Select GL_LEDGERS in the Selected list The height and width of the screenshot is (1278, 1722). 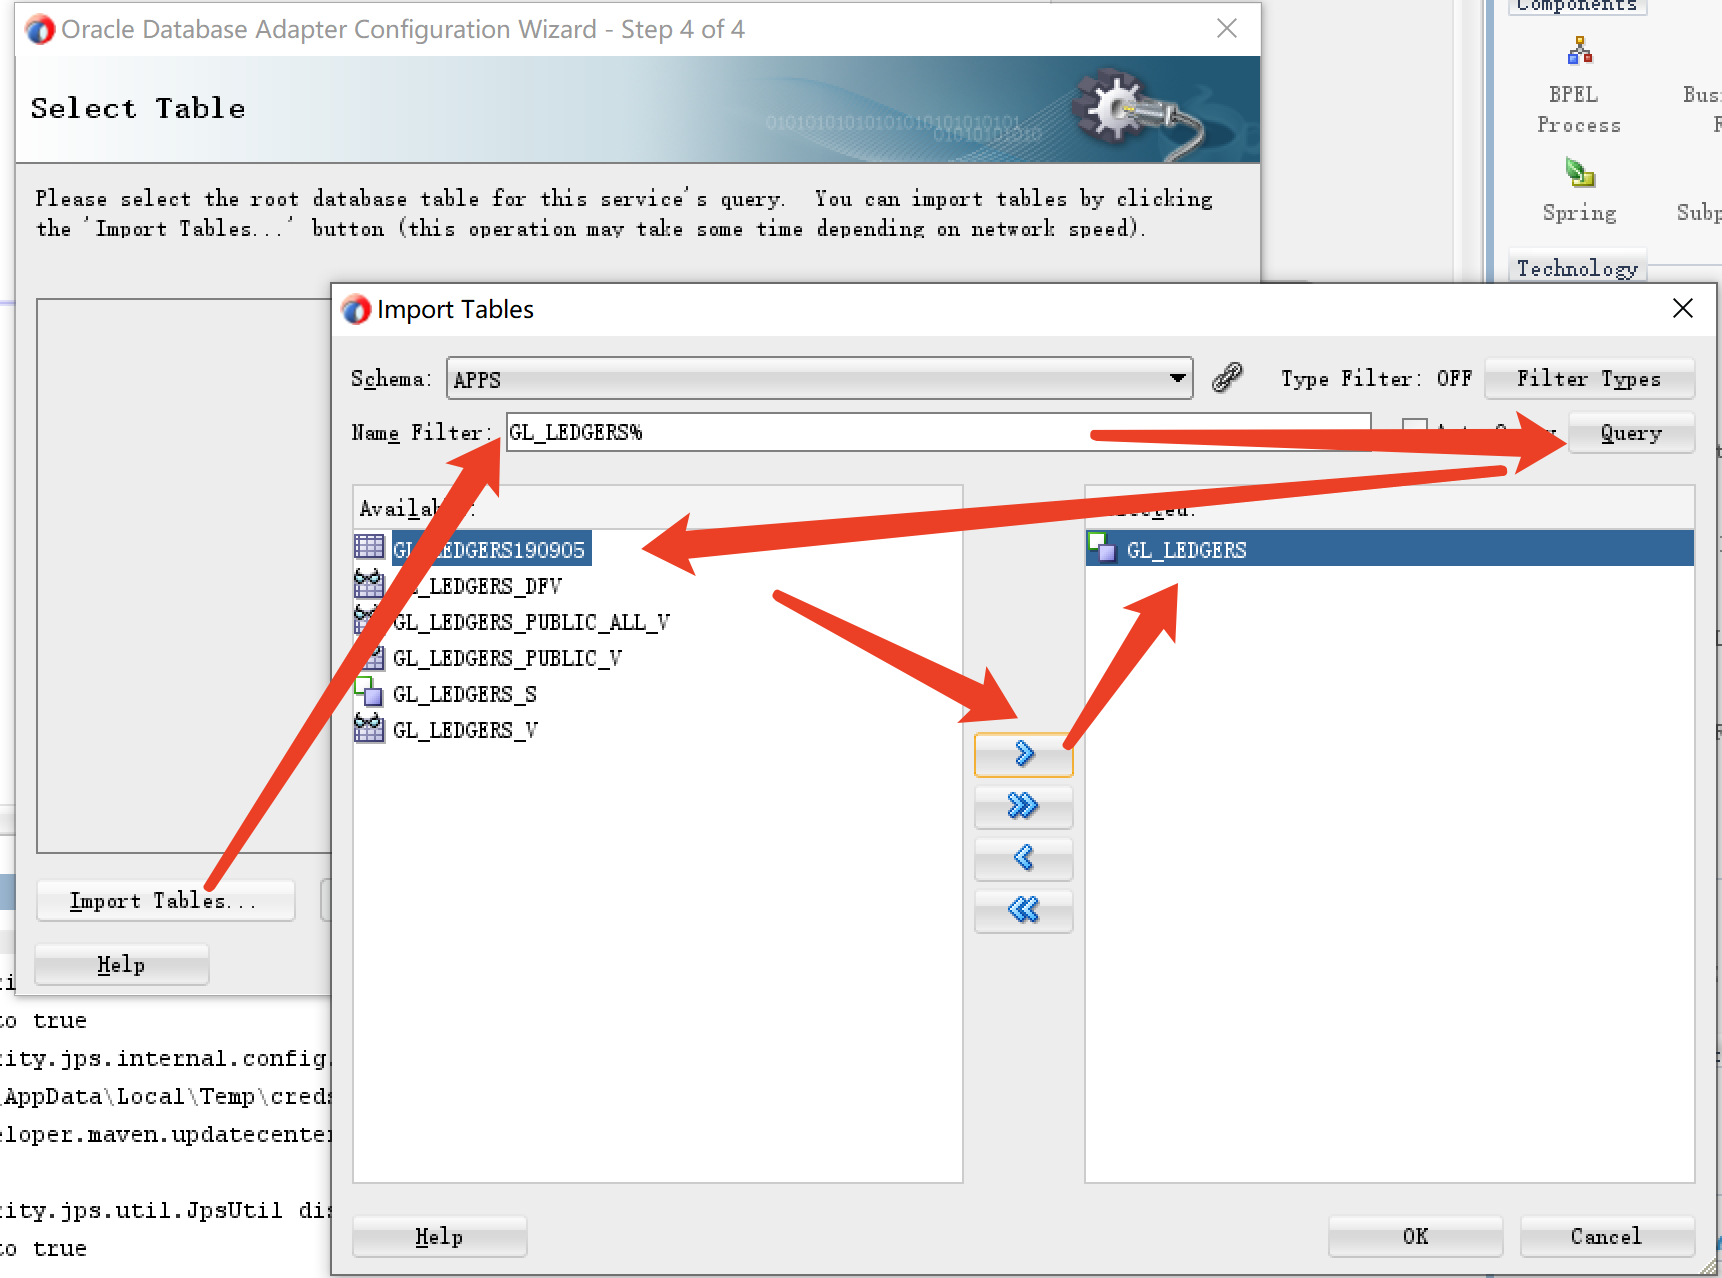(1390, 549)
